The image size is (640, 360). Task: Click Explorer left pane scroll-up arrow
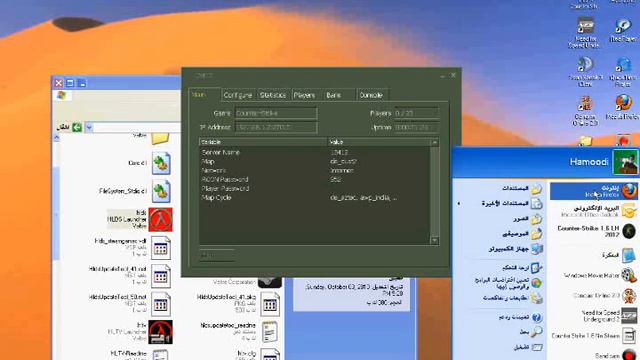[56, 138]
